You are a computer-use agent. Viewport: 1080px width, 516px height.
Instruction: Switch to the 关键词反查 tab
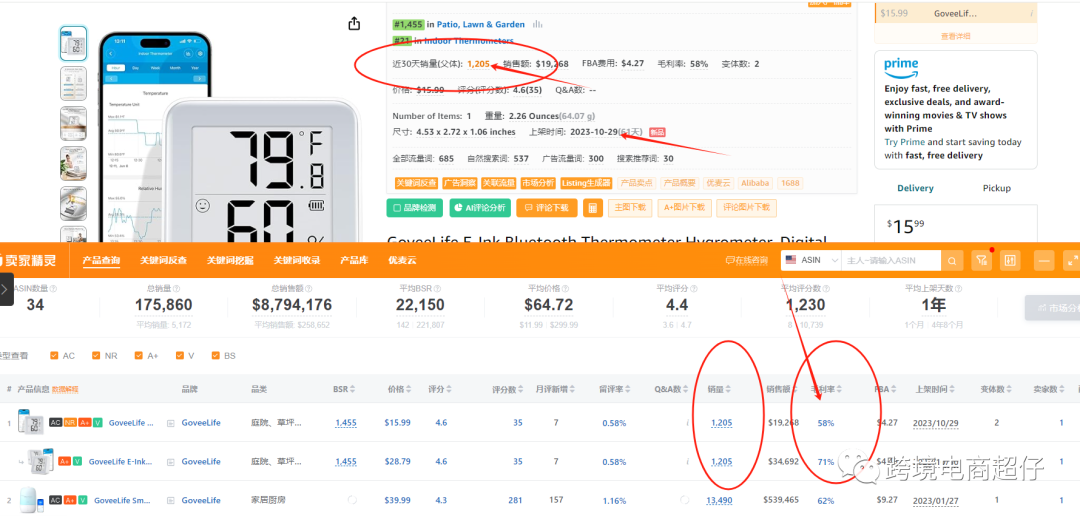pos(163,260)
